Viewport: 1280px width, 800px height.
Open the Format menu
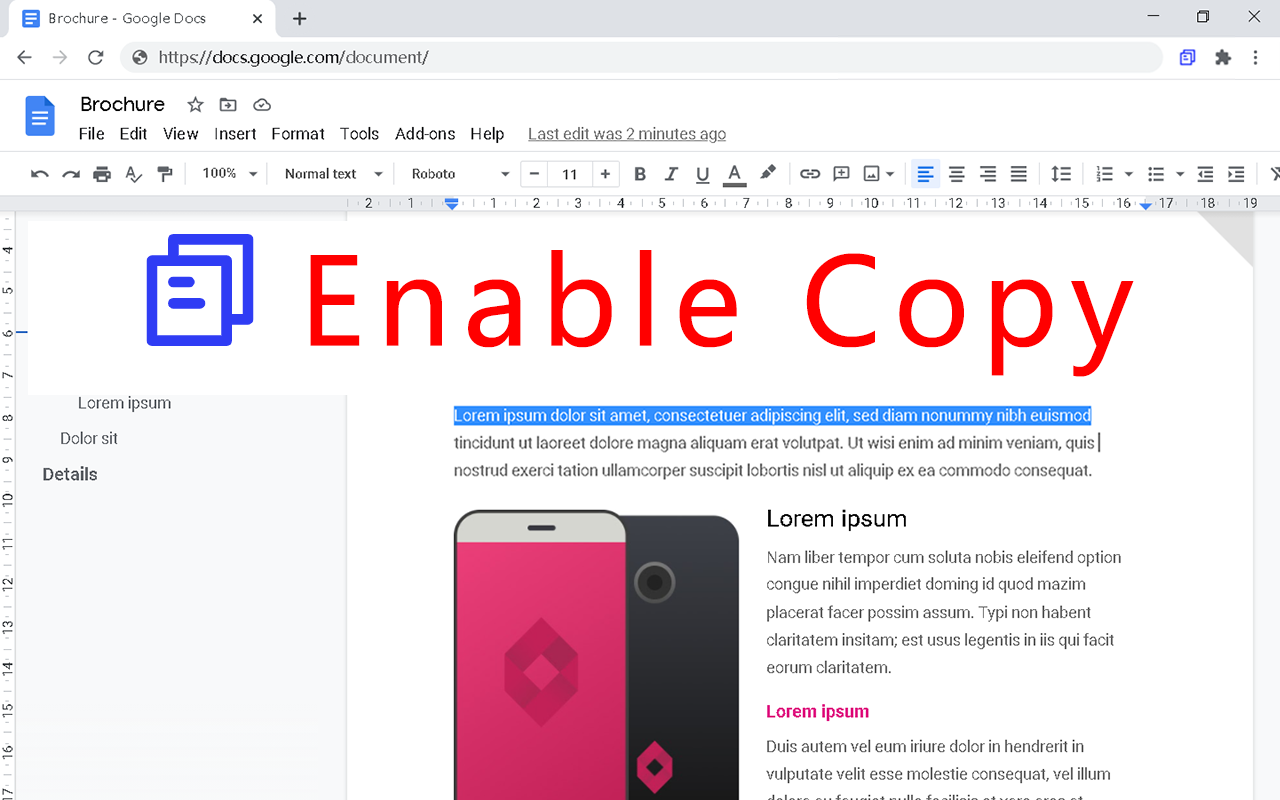pos(298,134)
